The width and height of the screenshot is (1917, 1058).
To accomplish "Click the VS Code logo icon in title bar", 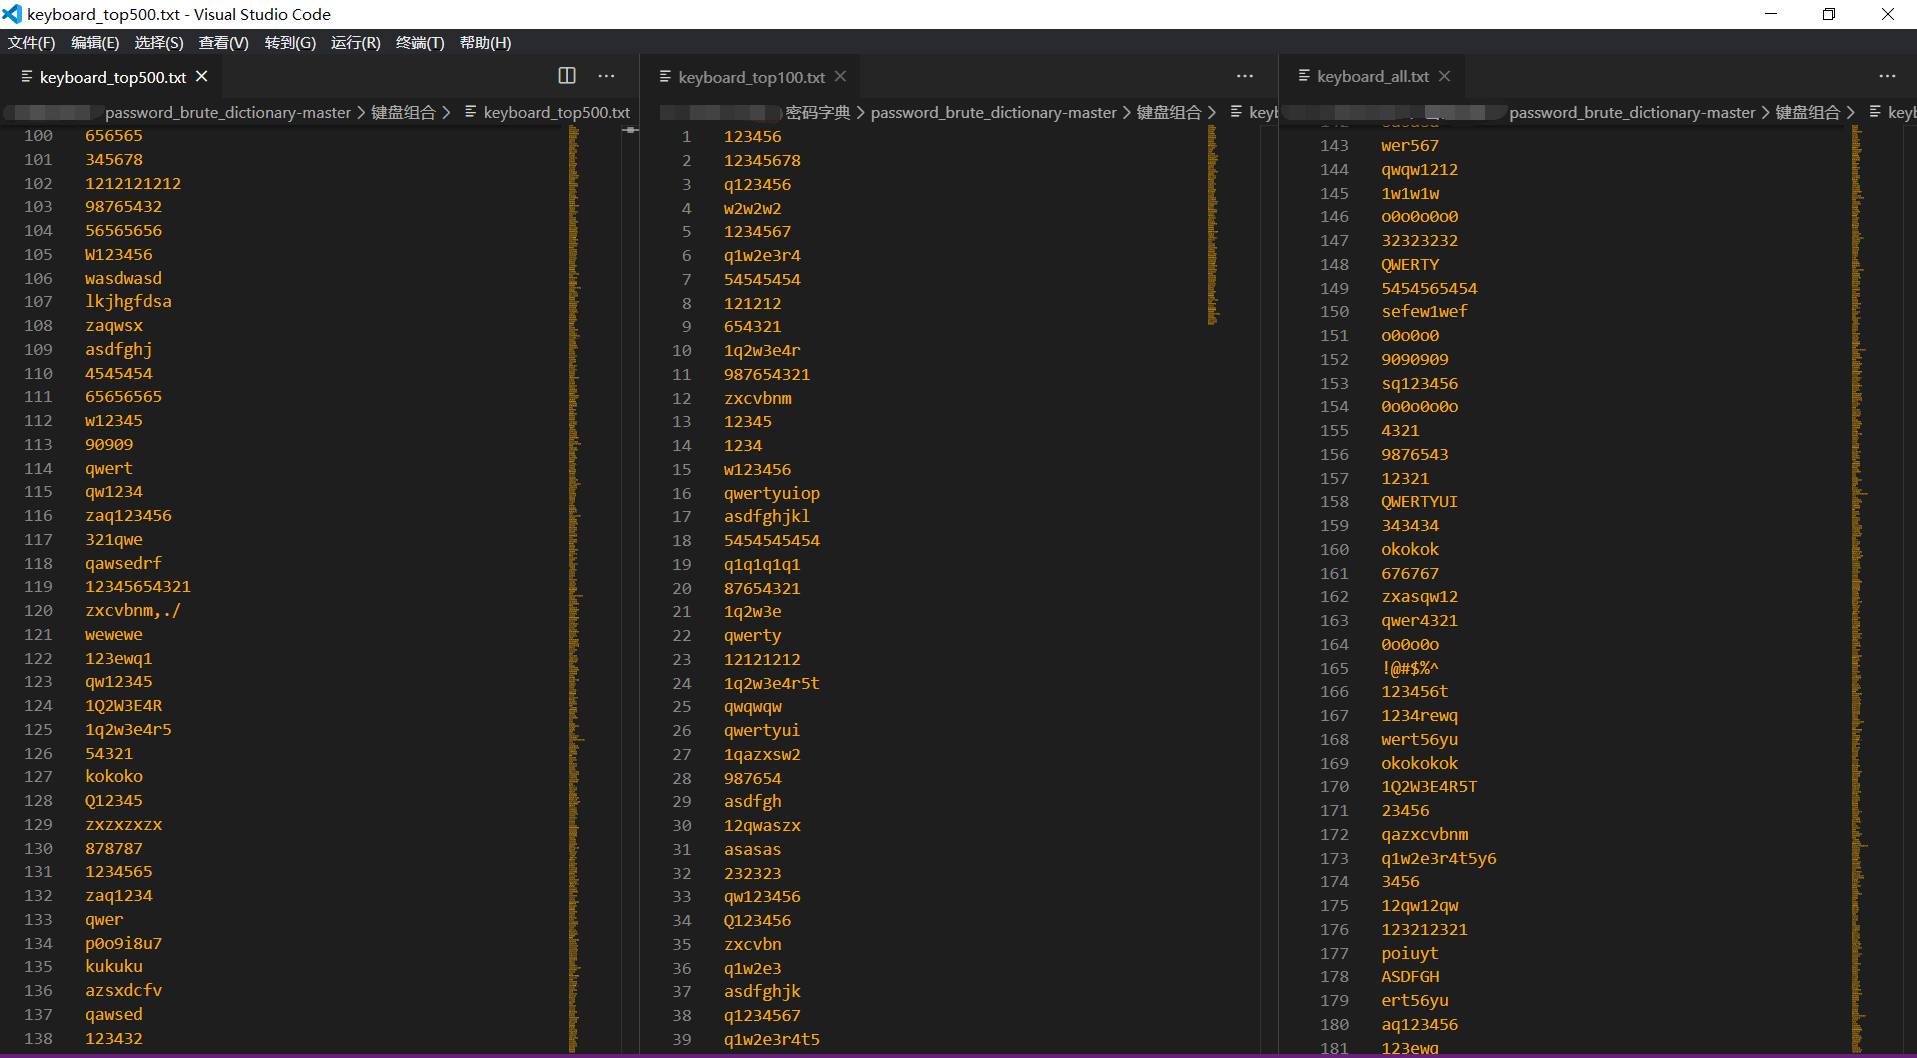I will click(x=12, y=14).
